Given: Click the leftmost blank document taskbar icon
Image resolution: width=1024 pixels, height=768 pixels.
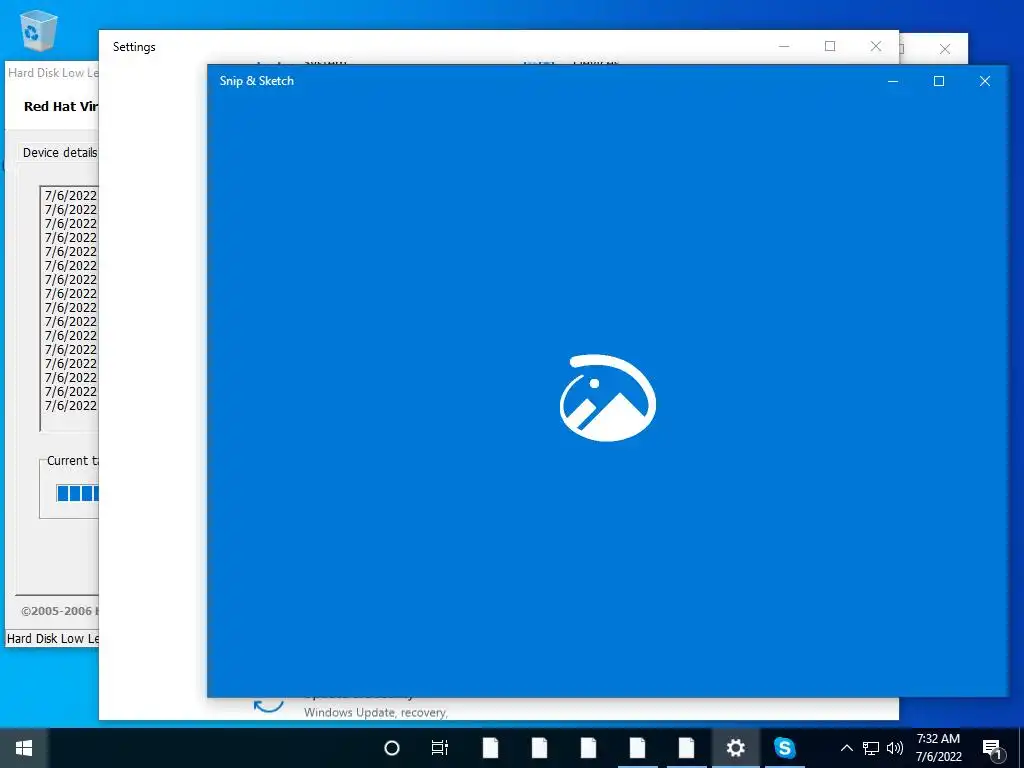Looking at the screenshot, I should (x=490, y=748).
